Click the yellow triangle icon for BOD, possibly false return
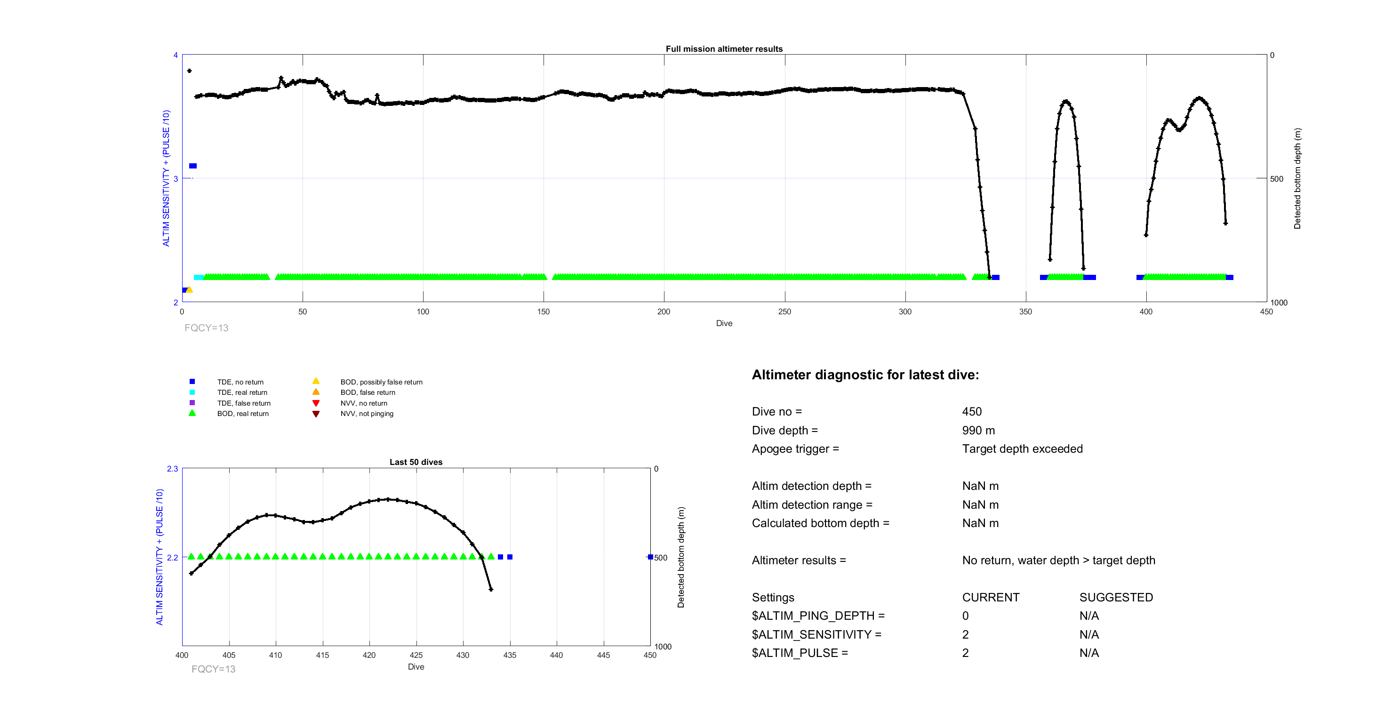Image resolution: width=1400 pixels, height=726 pixels. click(x=316, y=381)
